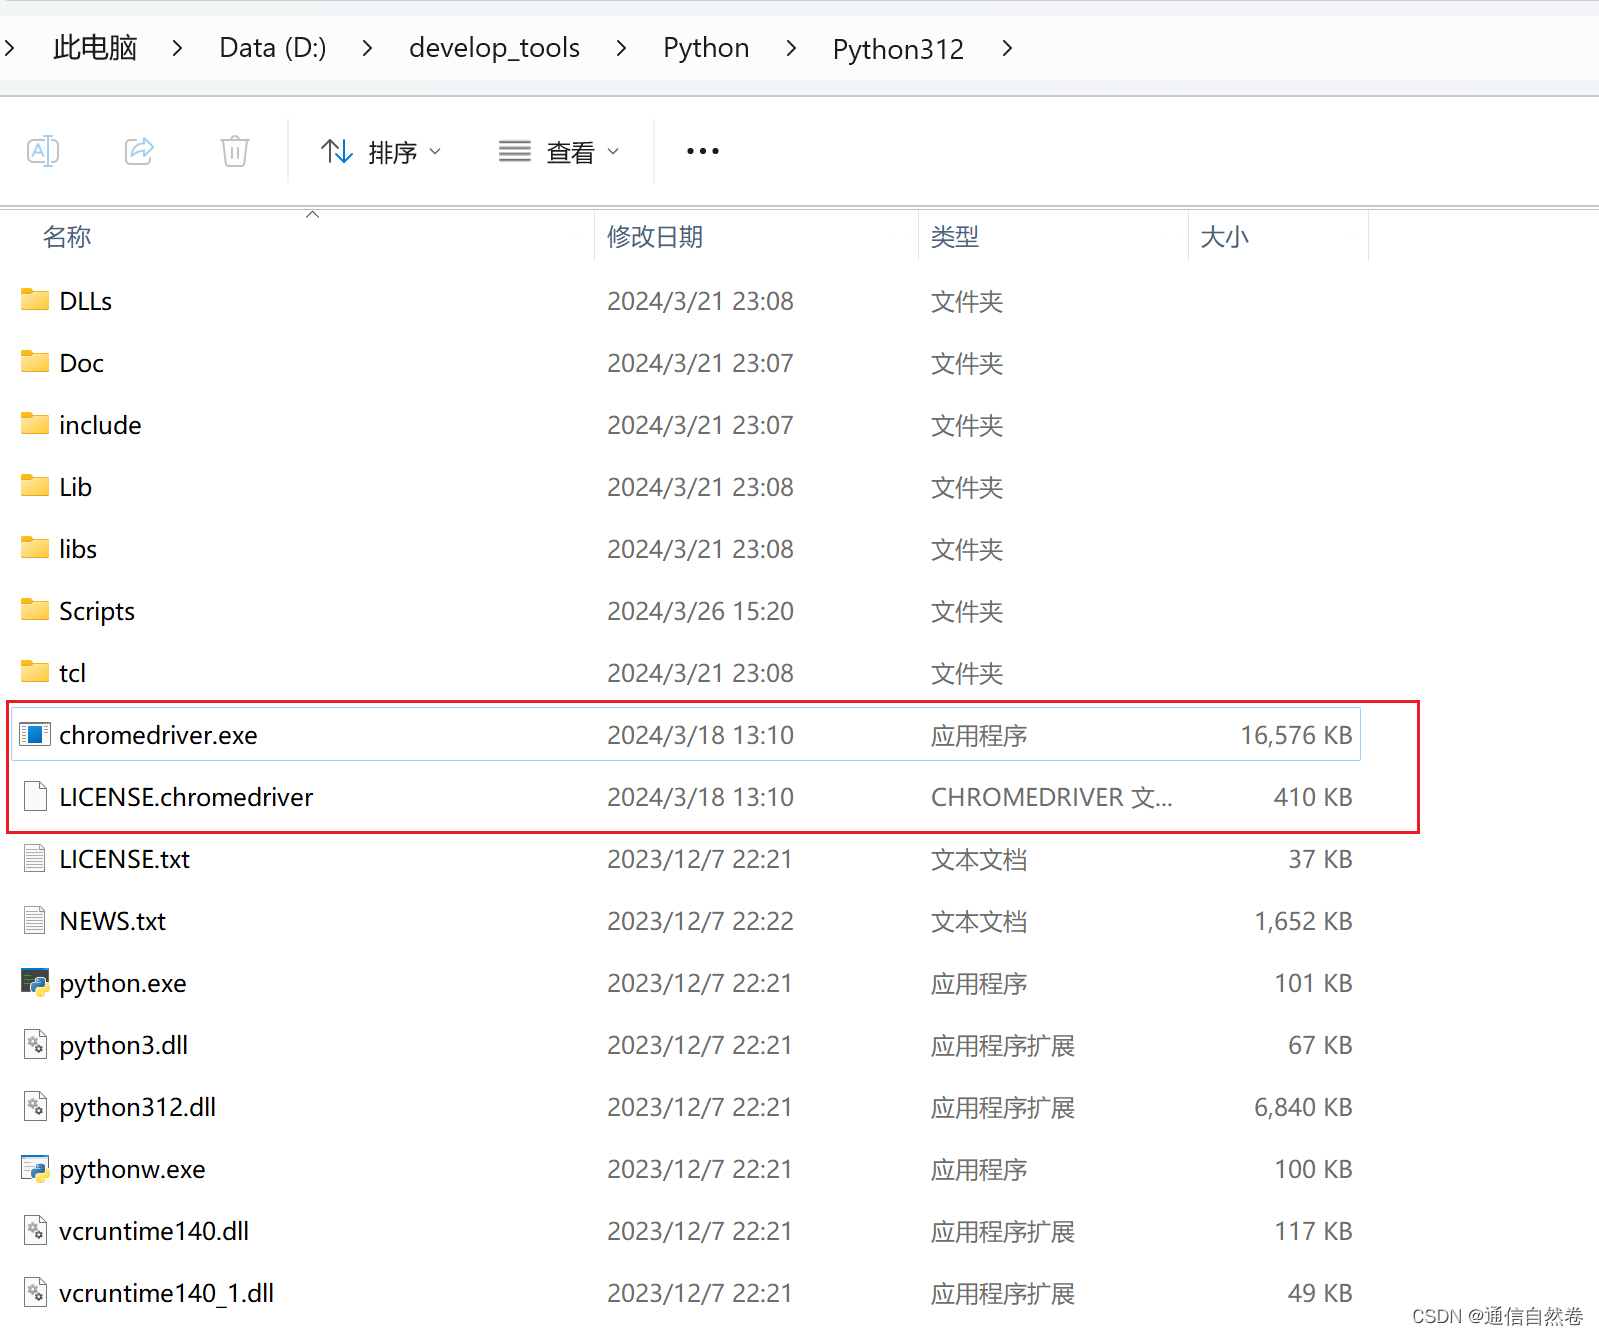The image size is (1599, 1336).
Task: Click the Scripts date 2024/3/26 15:20
Action: [x=700, y=611]
